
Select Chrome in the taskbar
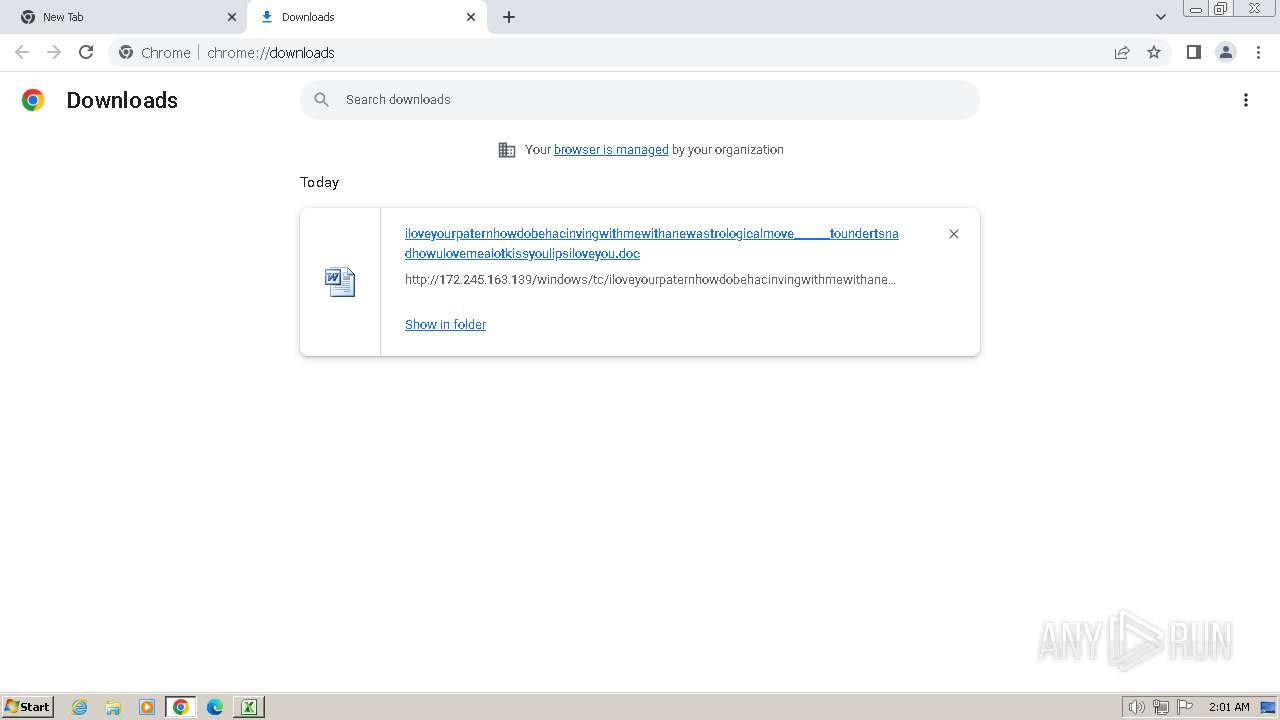click(181, 707)
